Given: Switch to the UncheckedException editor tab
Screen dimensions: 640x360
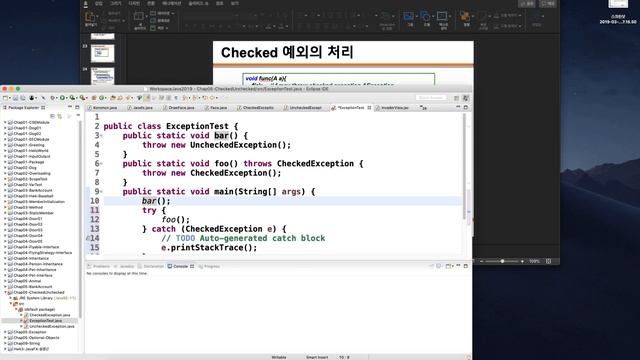Looking at the screenshot, I should (x=302, y=108).
